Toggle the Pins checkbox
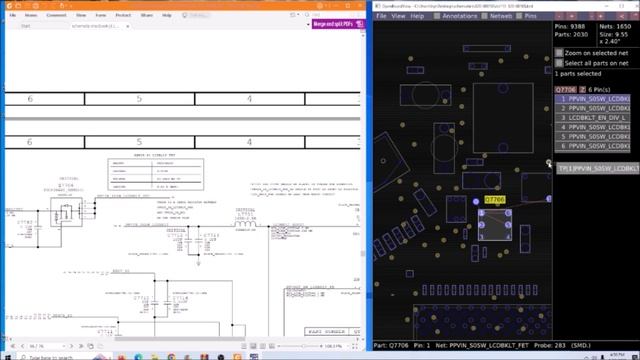 click(x=519, y=16)
